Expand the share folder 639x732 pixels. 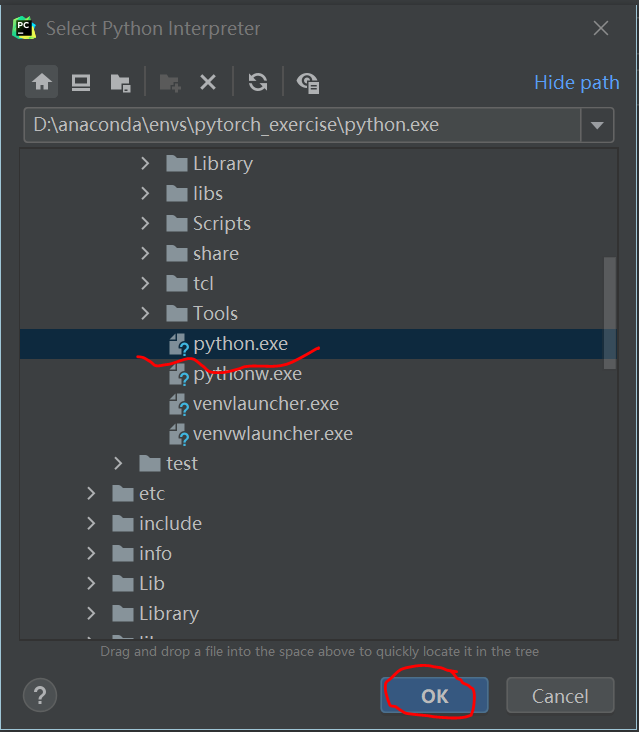[x=145, y=253]
